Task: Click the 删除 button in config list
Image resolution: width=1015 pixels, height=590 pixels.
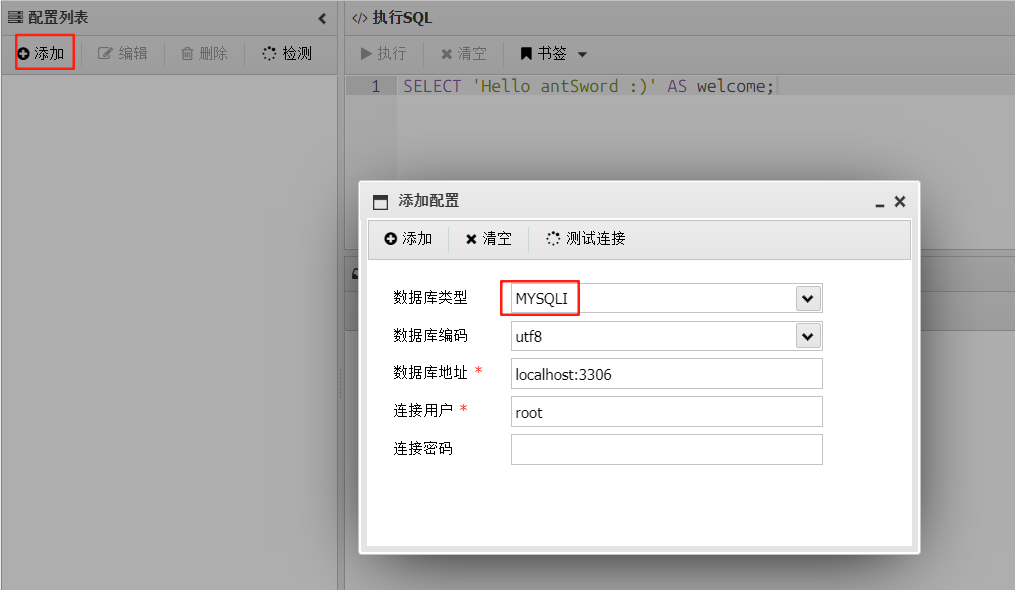Action: tap(204, 53)
